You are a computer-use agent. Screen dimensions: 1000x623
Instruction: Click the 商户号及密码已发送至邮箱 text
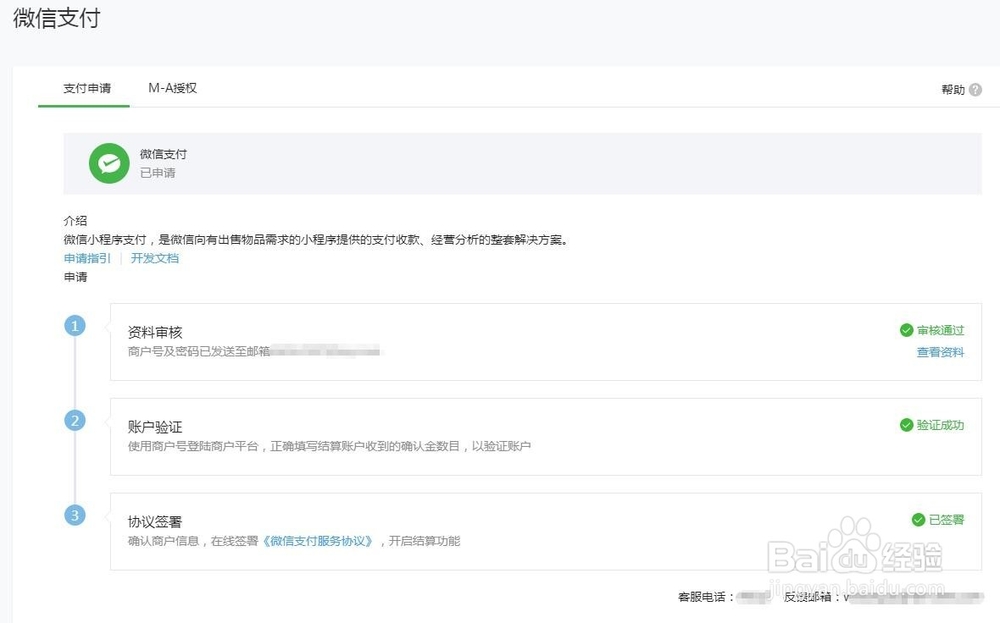(x=198, y=351)
